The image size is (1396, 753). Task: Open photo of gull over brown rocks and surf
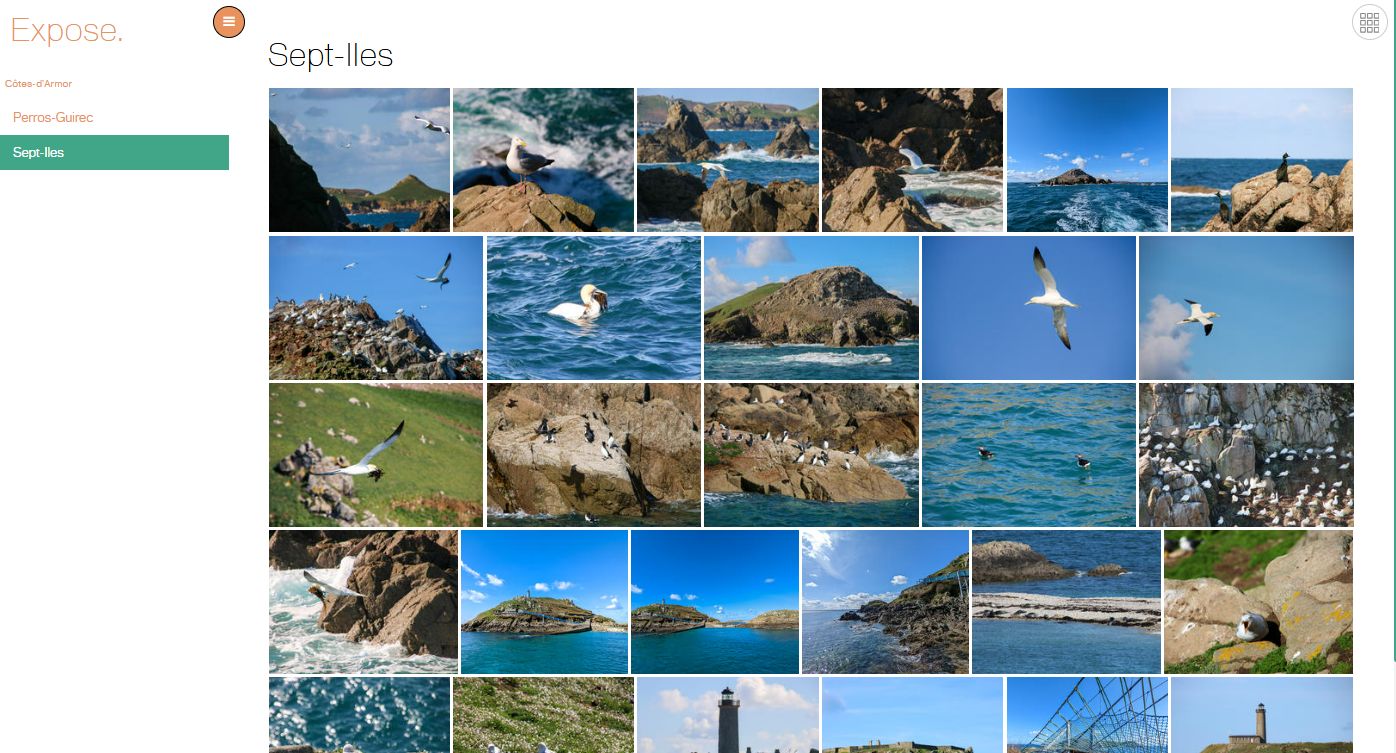[x=912, y=160]
